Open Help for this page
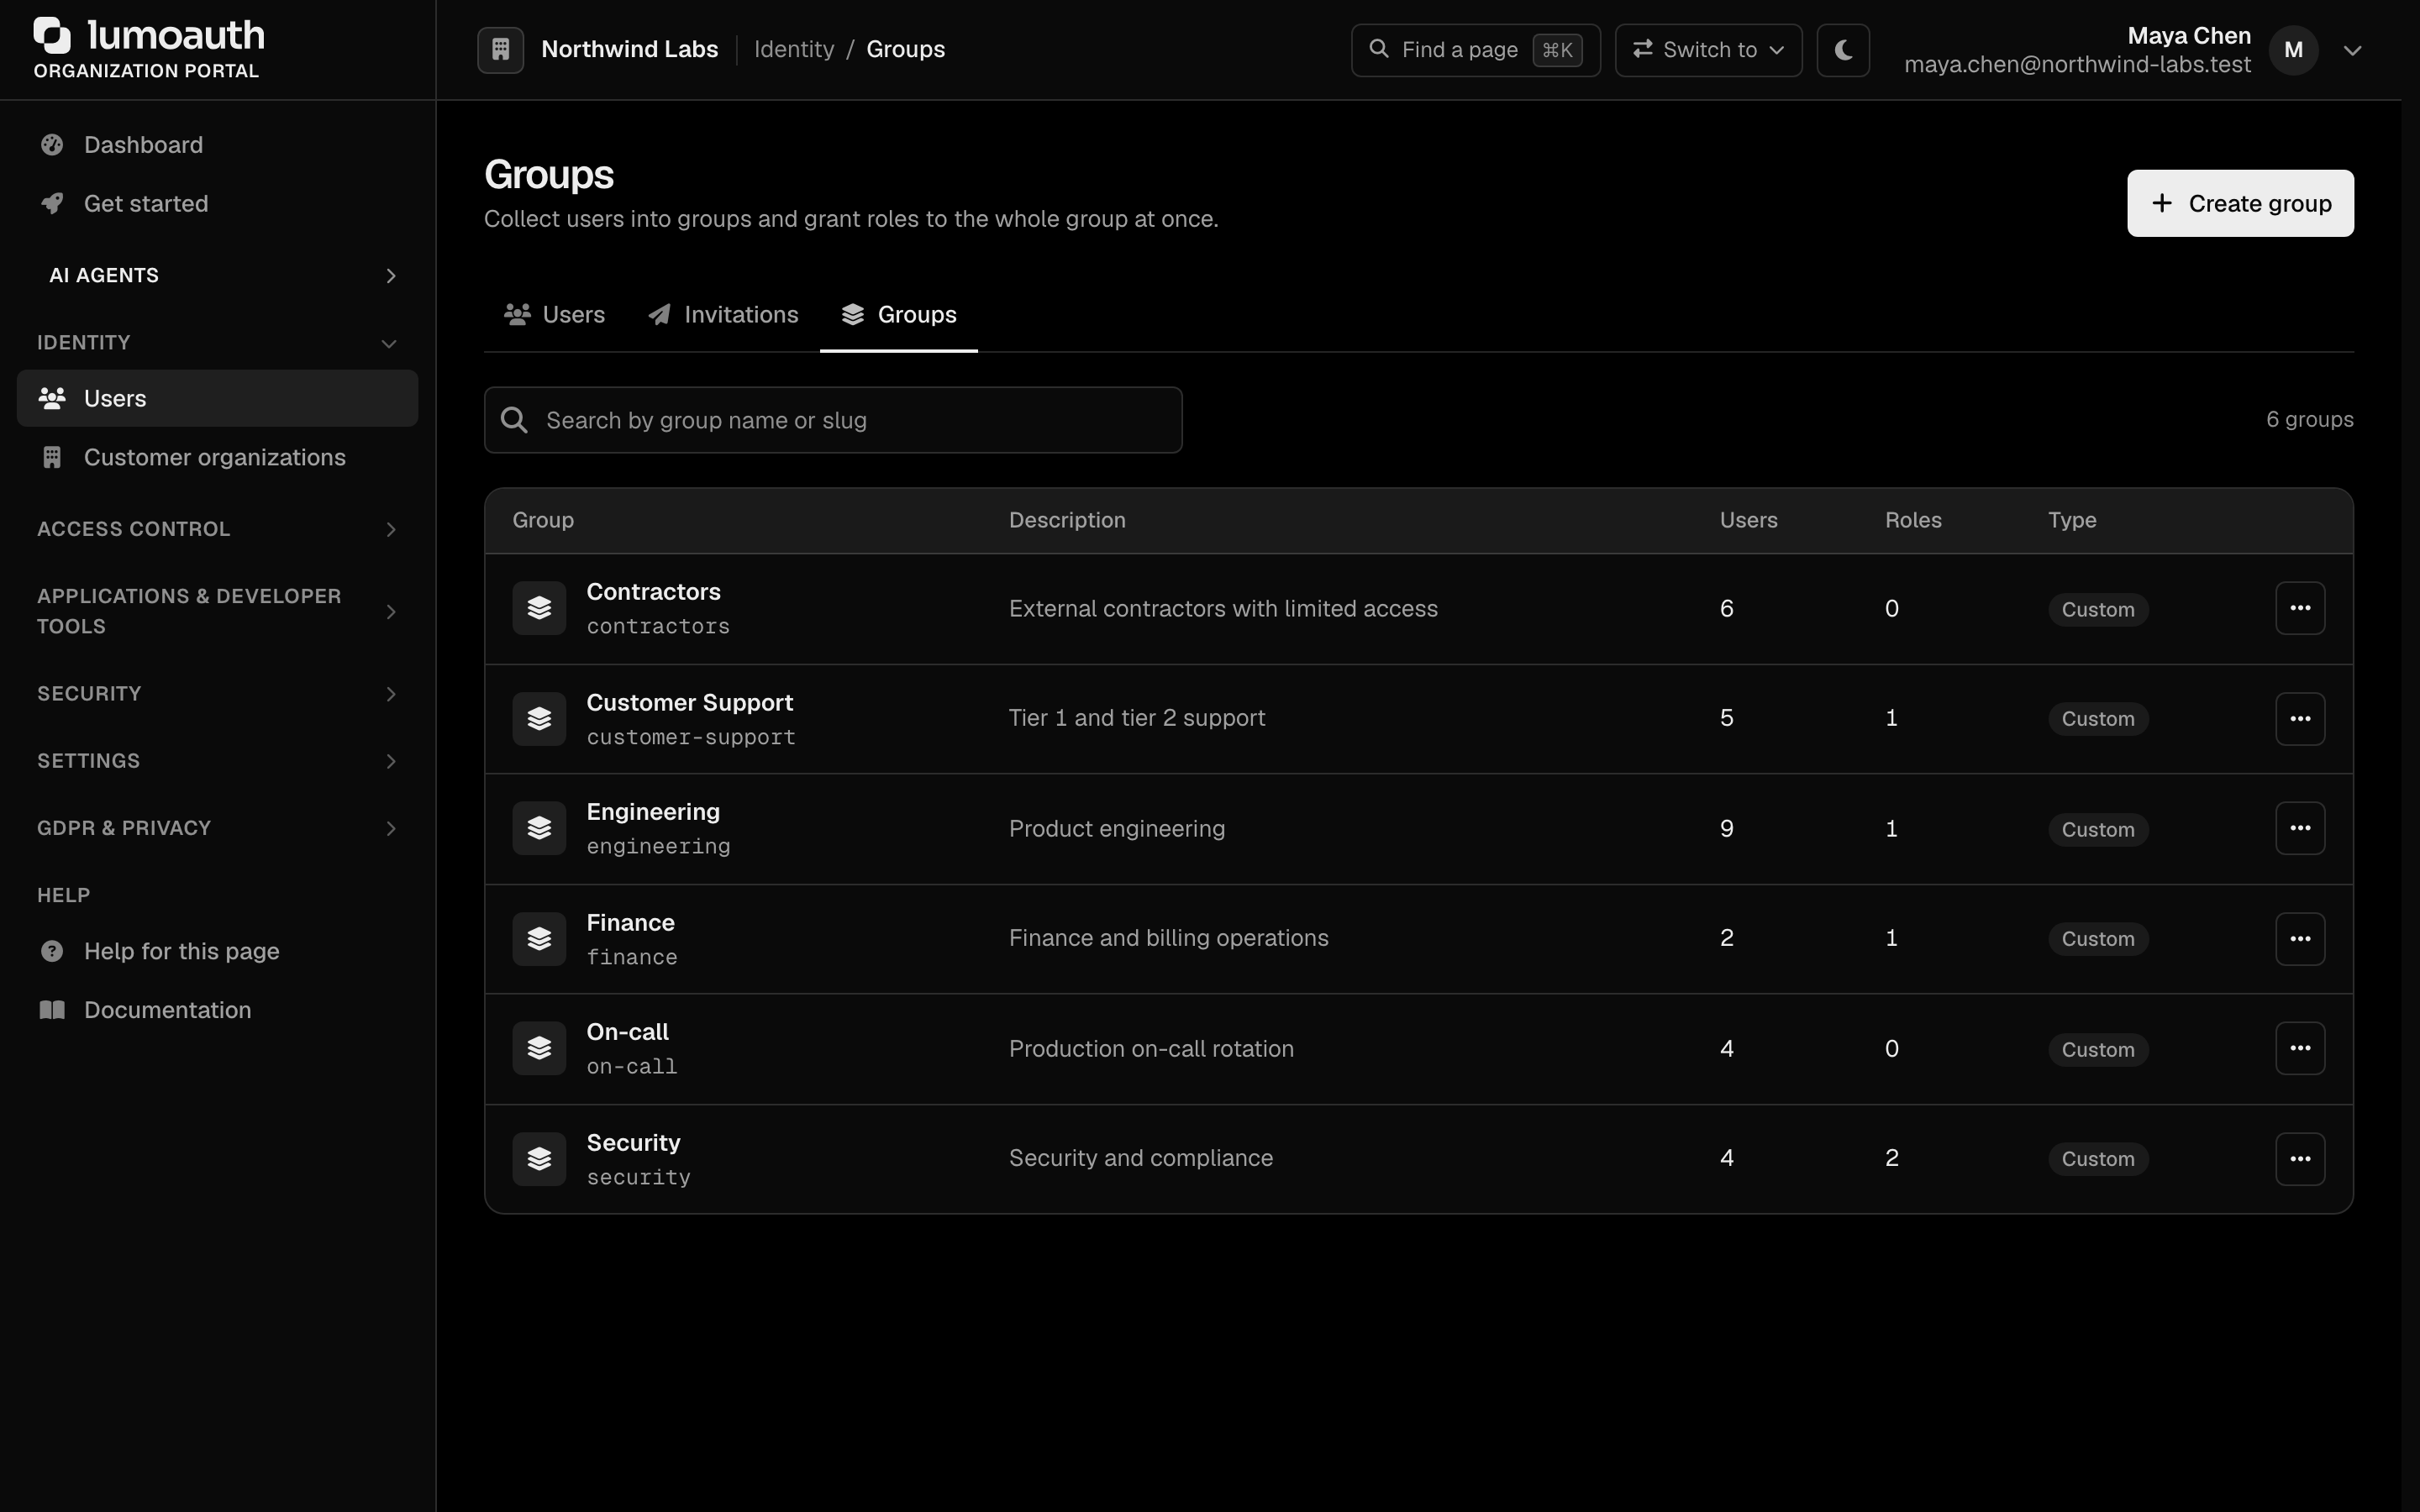2420x1512 pixels. (217, 951)
